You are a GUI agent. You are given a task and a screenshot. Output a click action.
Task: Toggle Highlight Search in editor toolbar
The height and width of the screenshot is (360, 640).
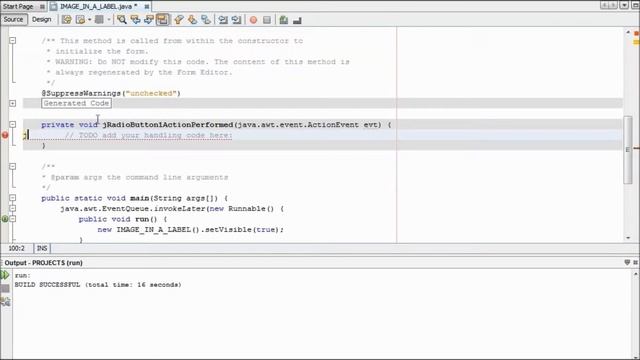[162, 20]
